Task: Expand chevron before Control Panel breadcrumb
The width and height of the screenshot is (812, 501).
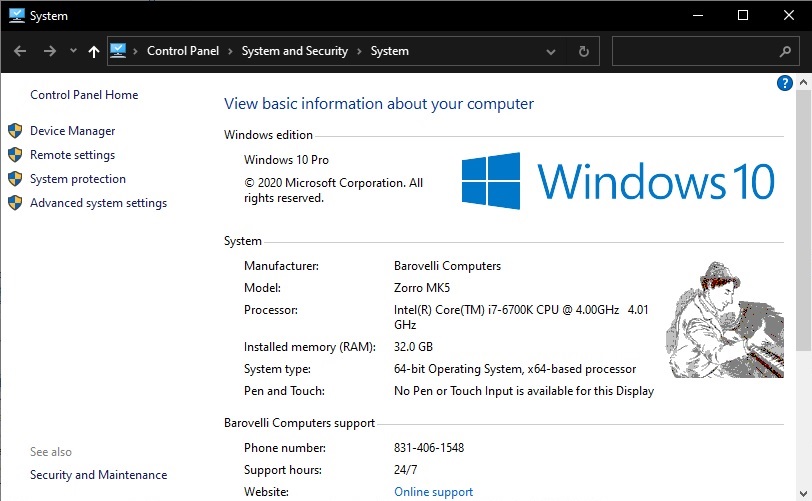Action: [136, 51]
